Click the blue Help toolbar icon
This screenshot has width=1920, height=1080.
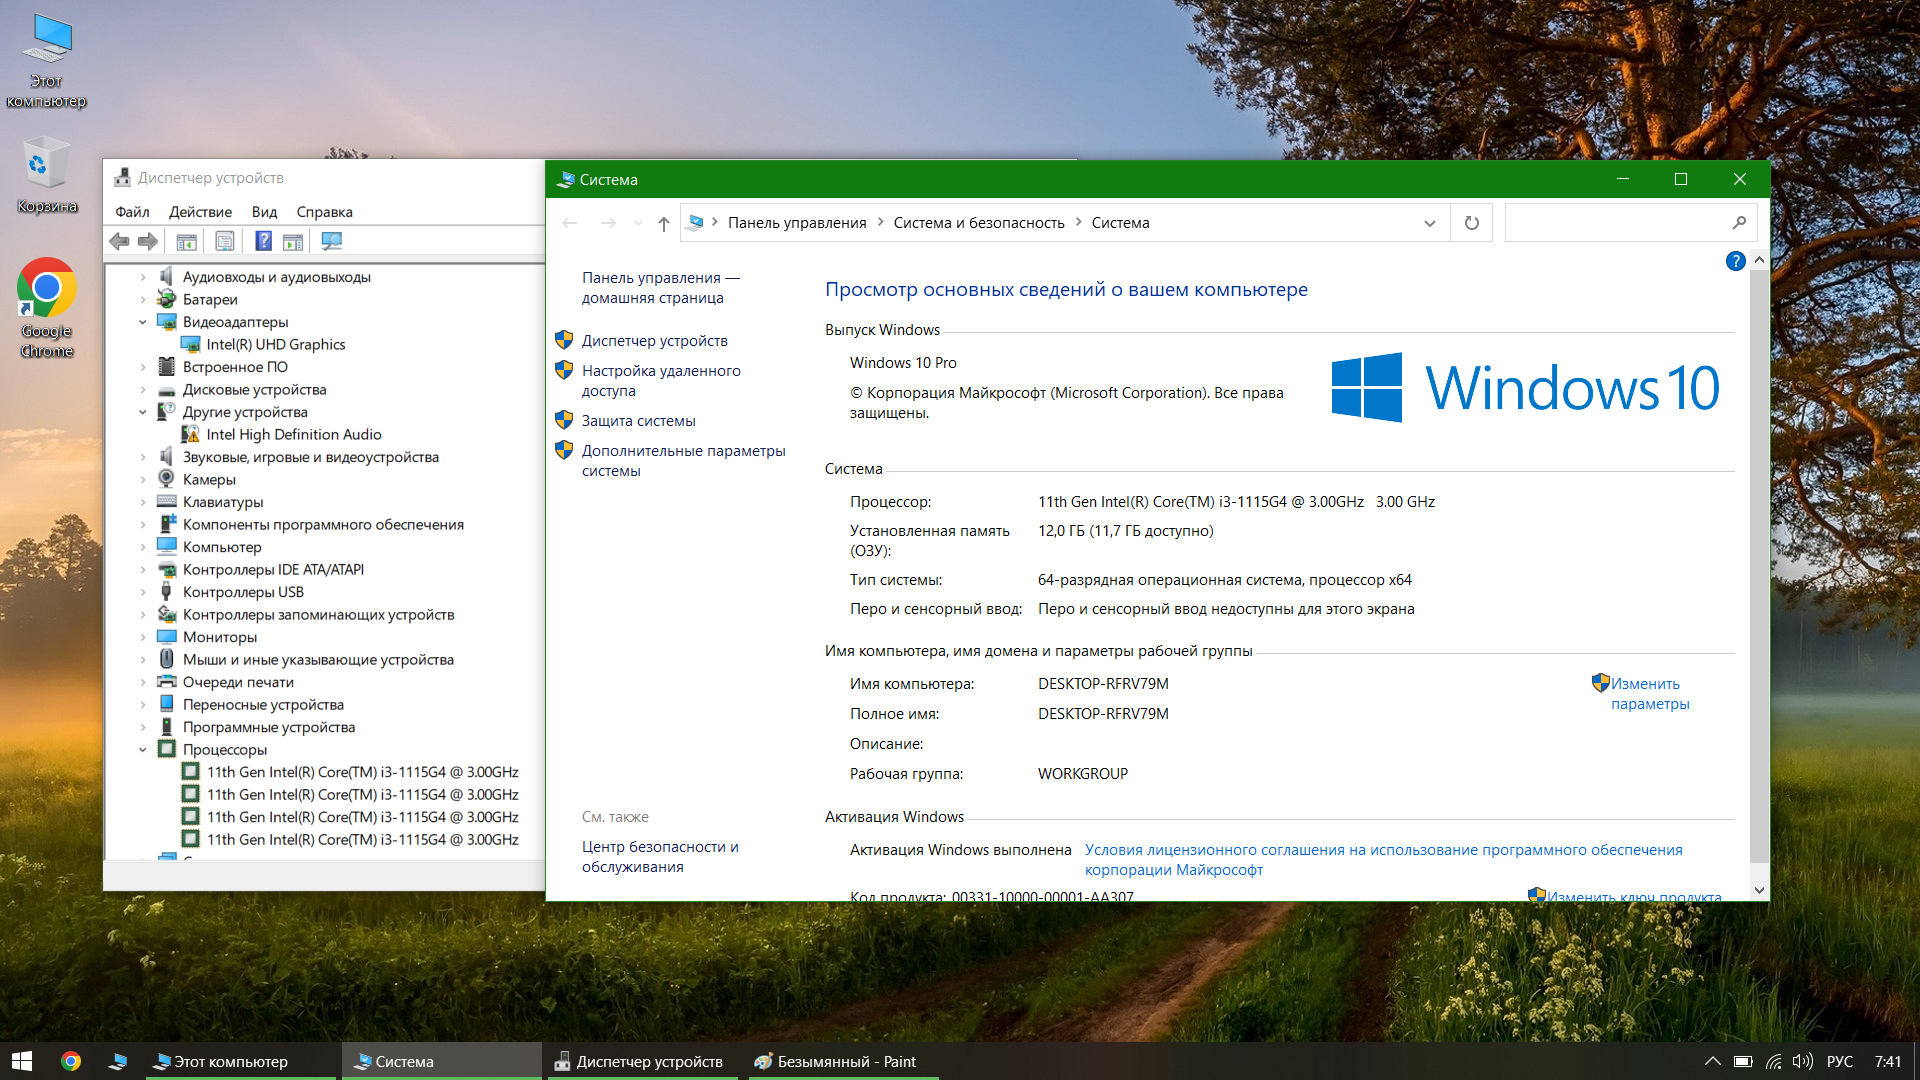(x=263, y=241)
